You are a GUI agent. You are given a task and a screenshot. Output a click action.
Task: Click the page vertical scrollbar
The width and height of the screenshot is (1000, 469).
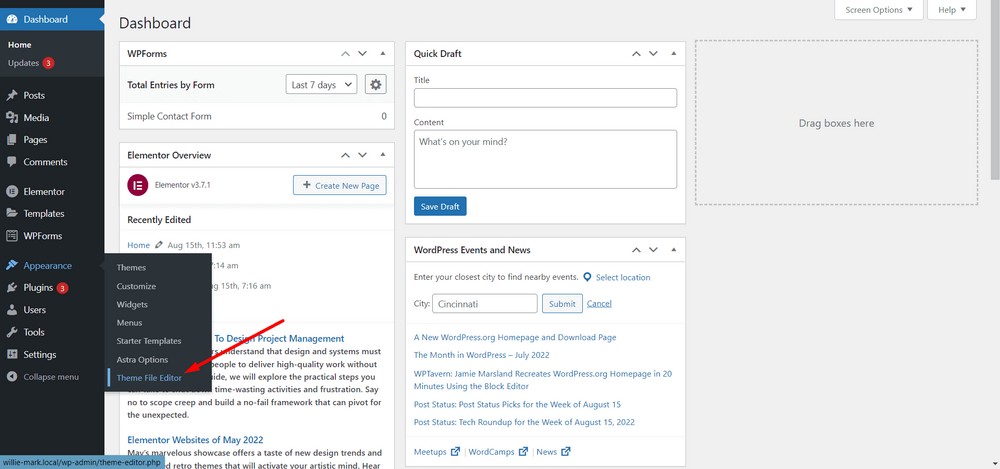pos(995,89)
